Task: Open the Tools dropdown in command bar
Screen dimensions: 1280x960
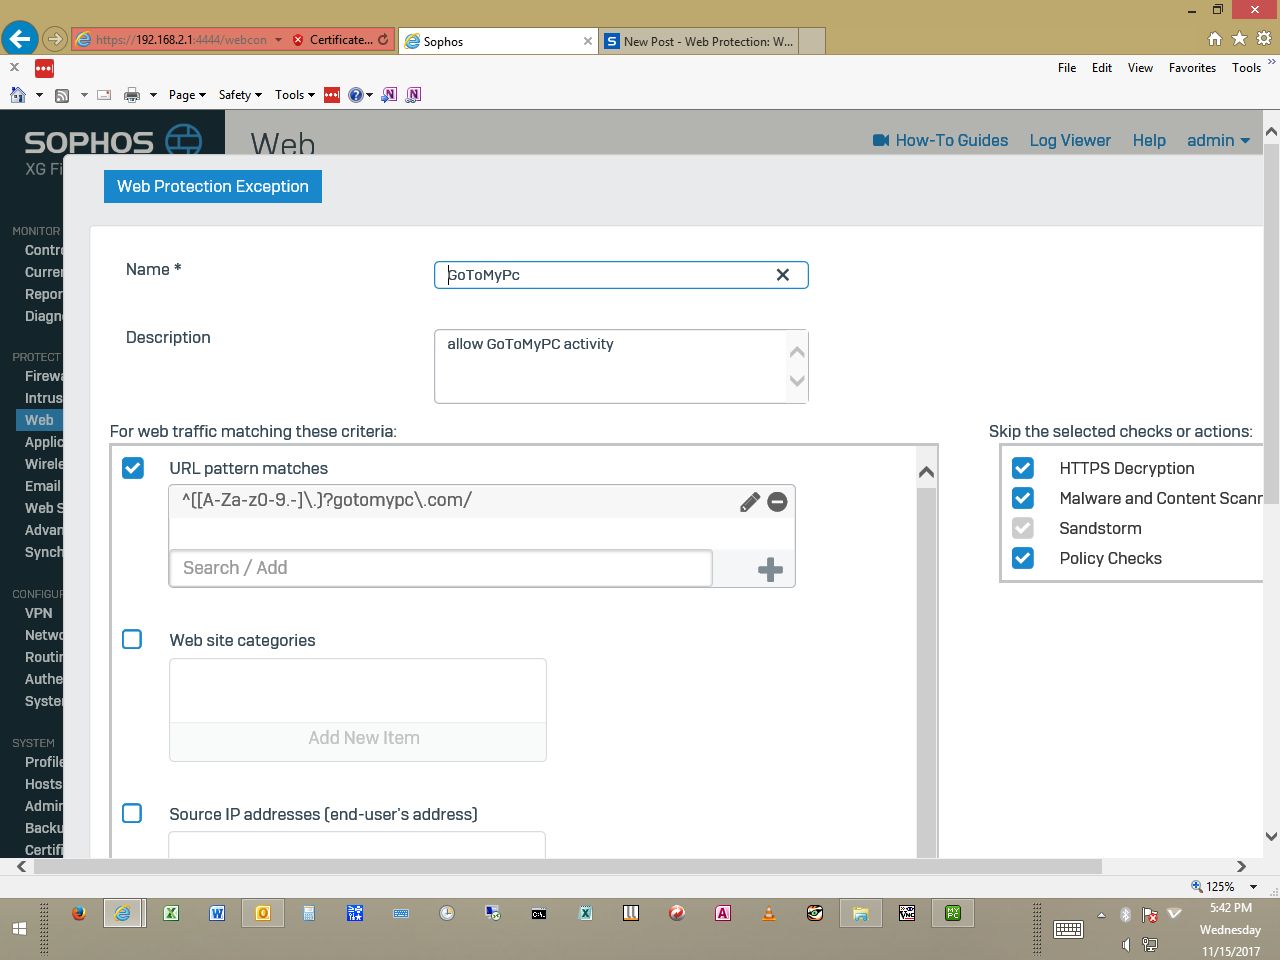Action: 295,95
